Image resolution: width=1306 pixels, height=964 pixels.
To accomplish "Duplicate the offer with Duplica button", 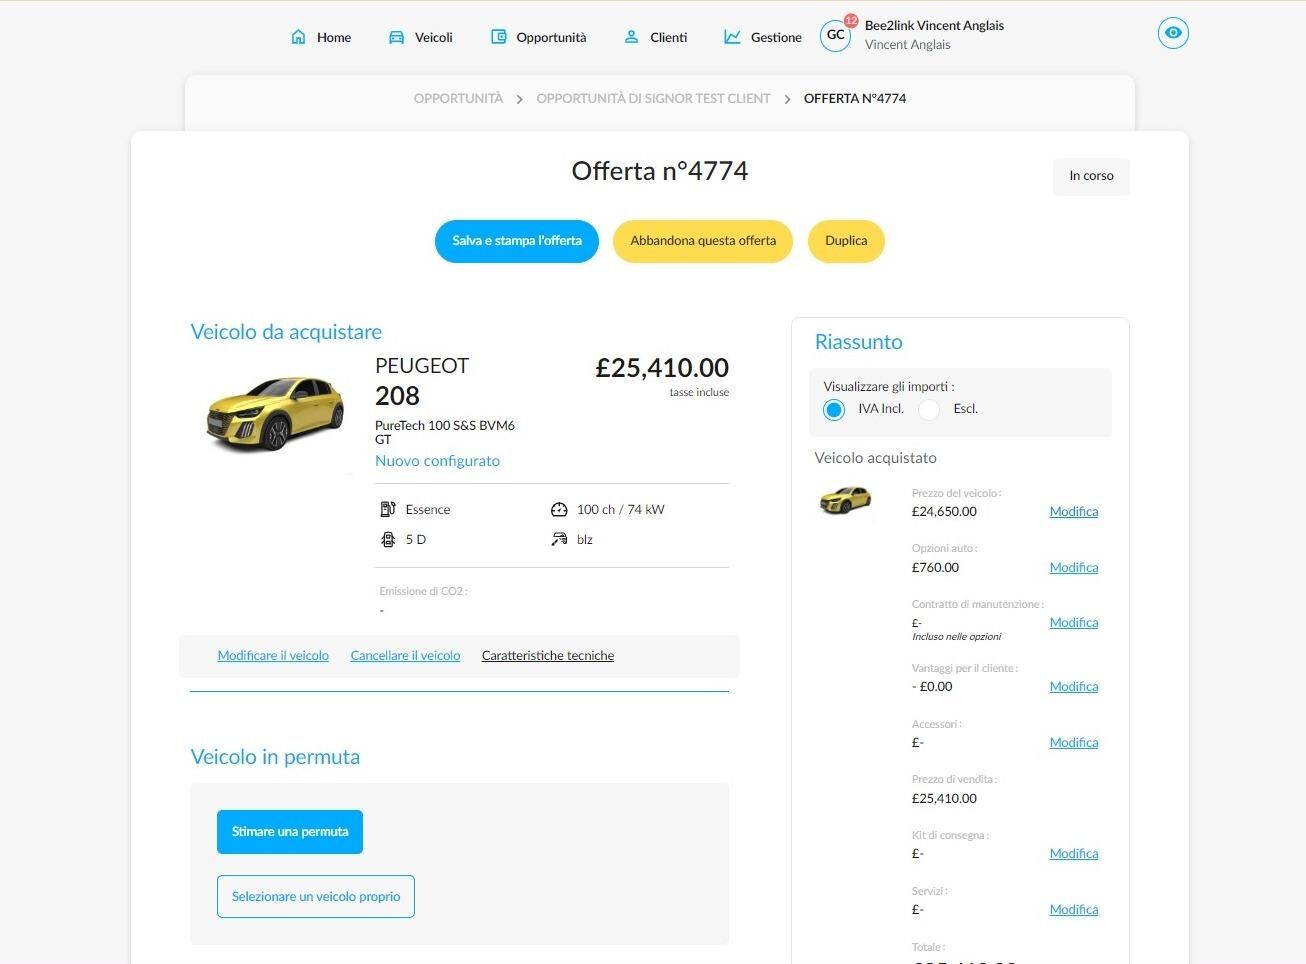I will click(846, 241).
